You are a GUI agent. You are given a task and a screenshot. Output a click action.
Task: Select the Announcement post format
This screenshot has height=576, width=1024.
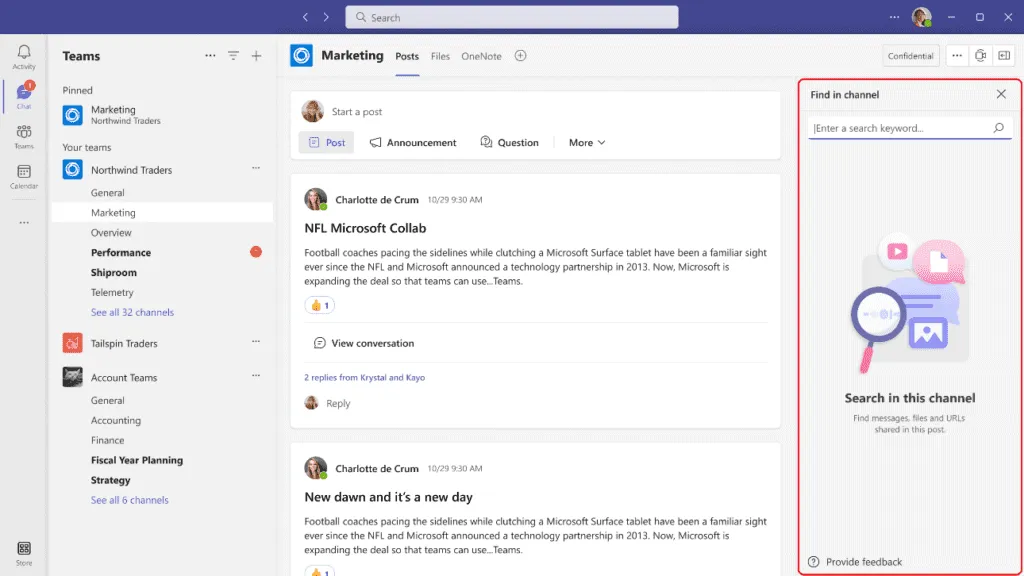(x=412, y=142)
